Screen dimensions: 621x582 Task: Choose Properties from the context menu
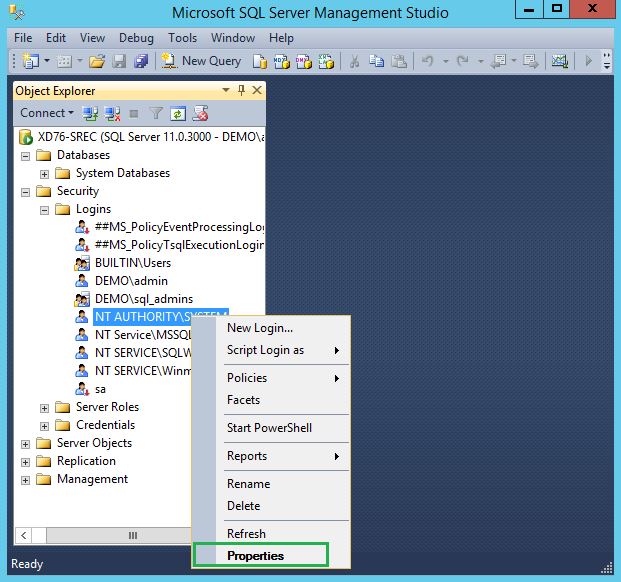(x=255, y=556)
